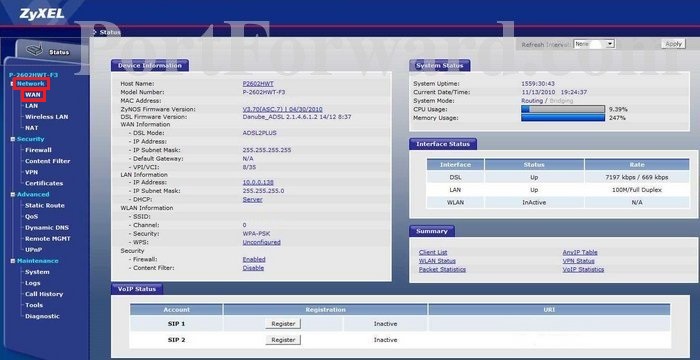Click the WLAN InActive status cell

pyautogui.click(x=534, y=202)
